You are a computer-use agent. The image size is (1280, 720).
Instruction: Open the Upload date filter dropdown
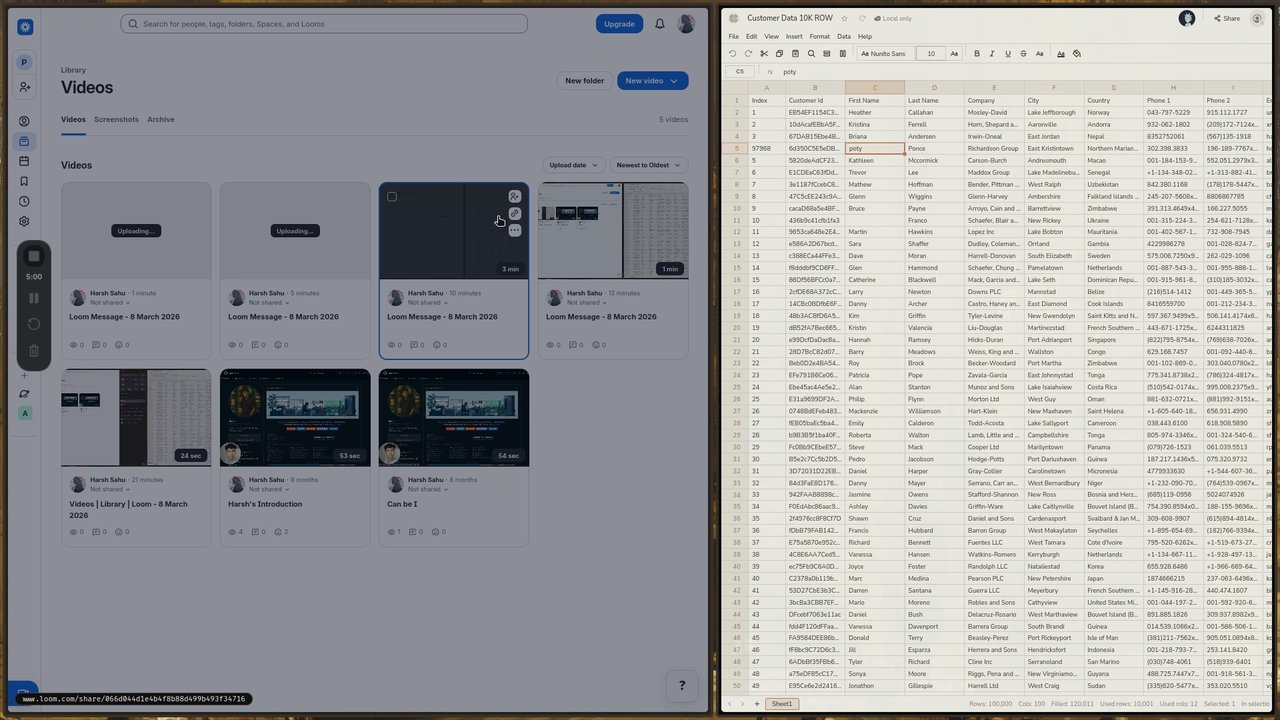point(574,165)
